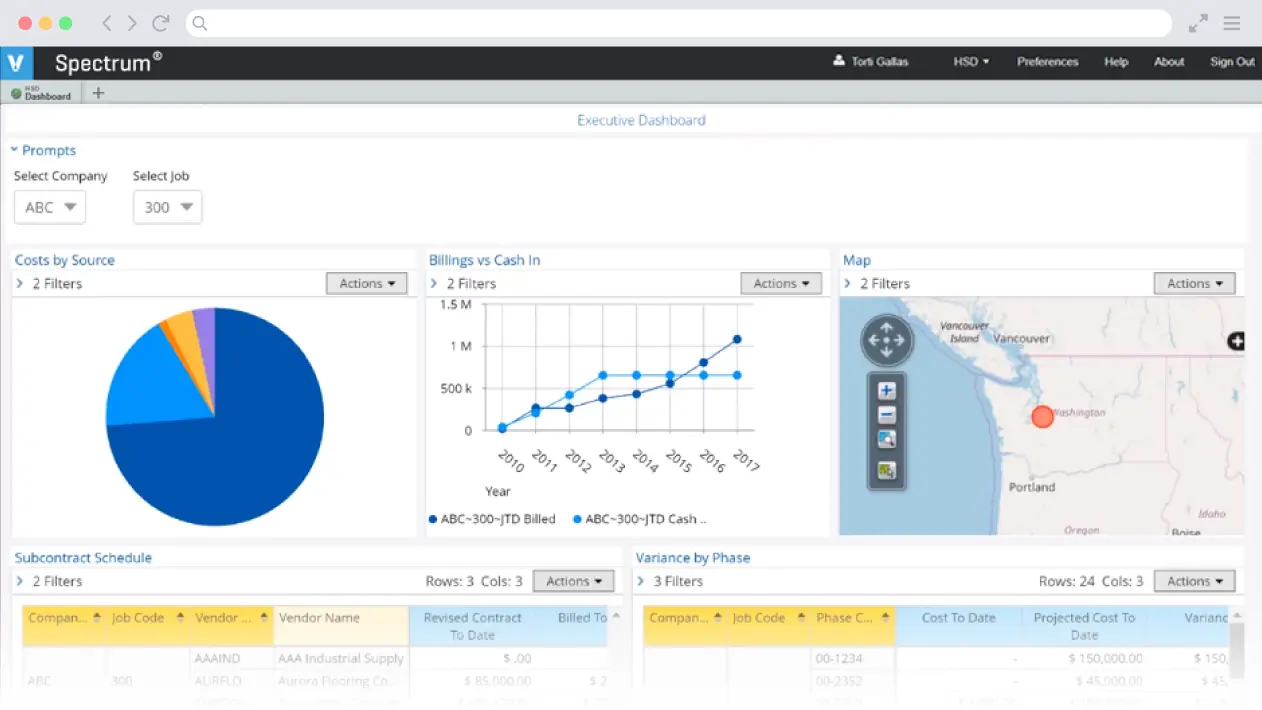Screen dimensions: 1262x710
Task: Click the 2017 JTD Billed data point
Action: pos(737,340)
